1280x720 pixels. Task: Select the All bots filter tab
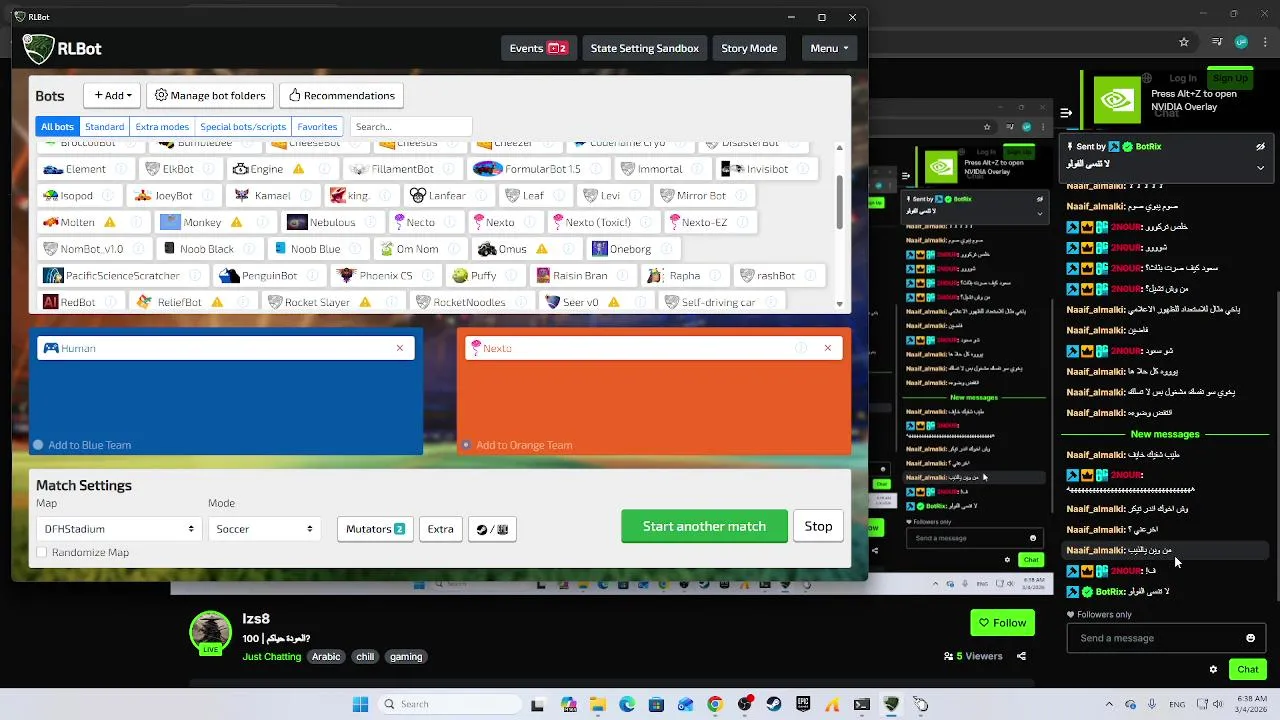(x=57, y=126)
